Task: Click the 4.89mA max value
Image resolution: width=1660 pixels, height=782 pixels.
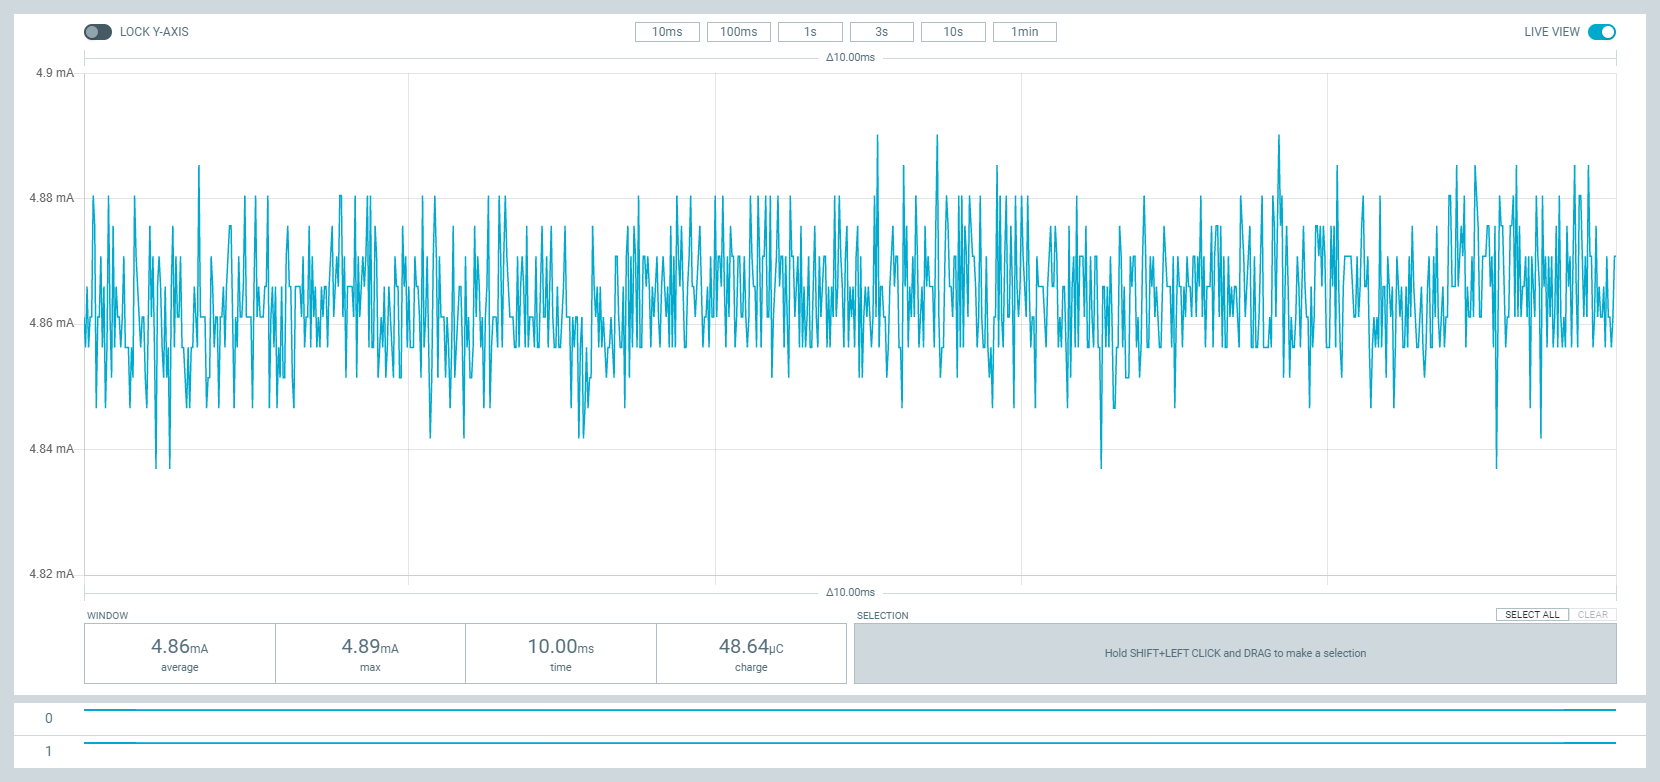Action: tap(370, 647)
